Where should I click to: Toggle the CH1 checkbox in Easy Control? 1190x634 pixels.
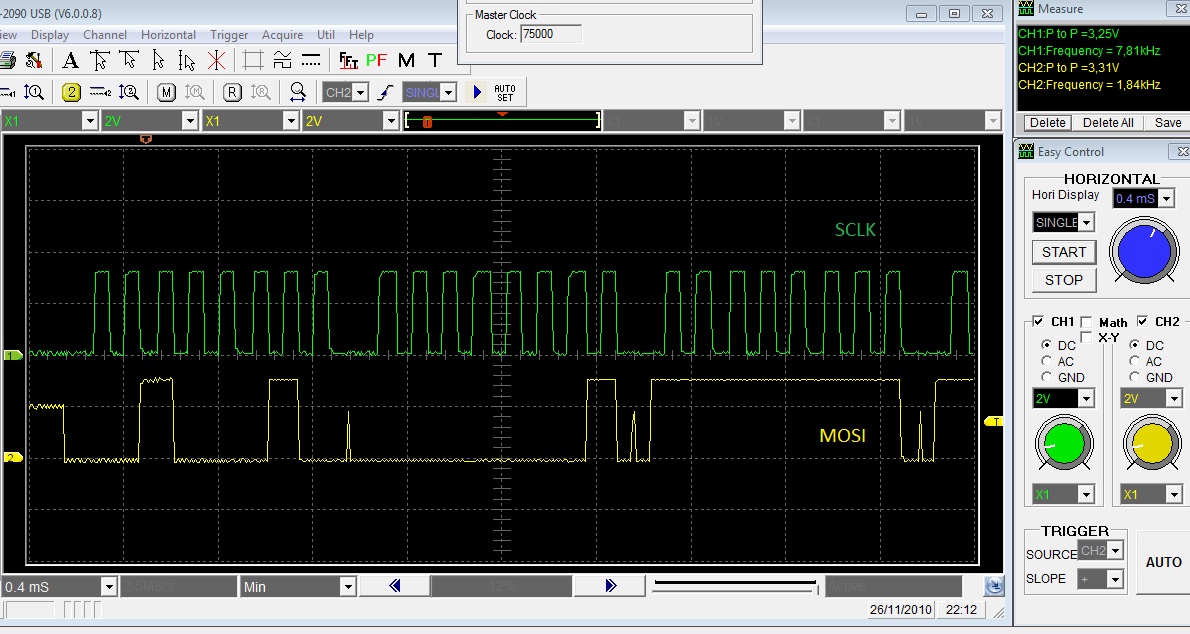click(x=1038, y=321)
